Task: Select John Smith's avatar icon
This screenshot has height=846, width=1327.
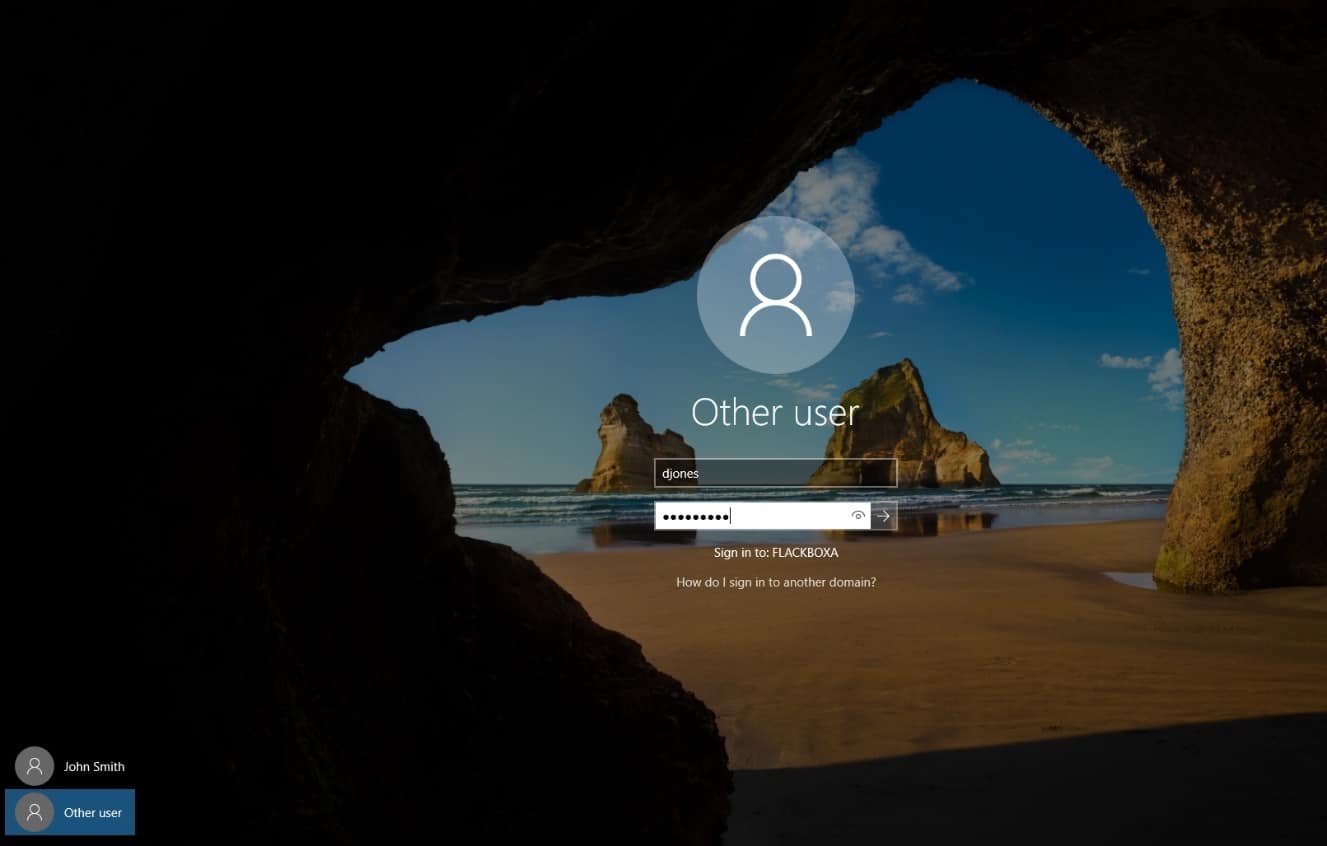Action: tap(34, 767)
